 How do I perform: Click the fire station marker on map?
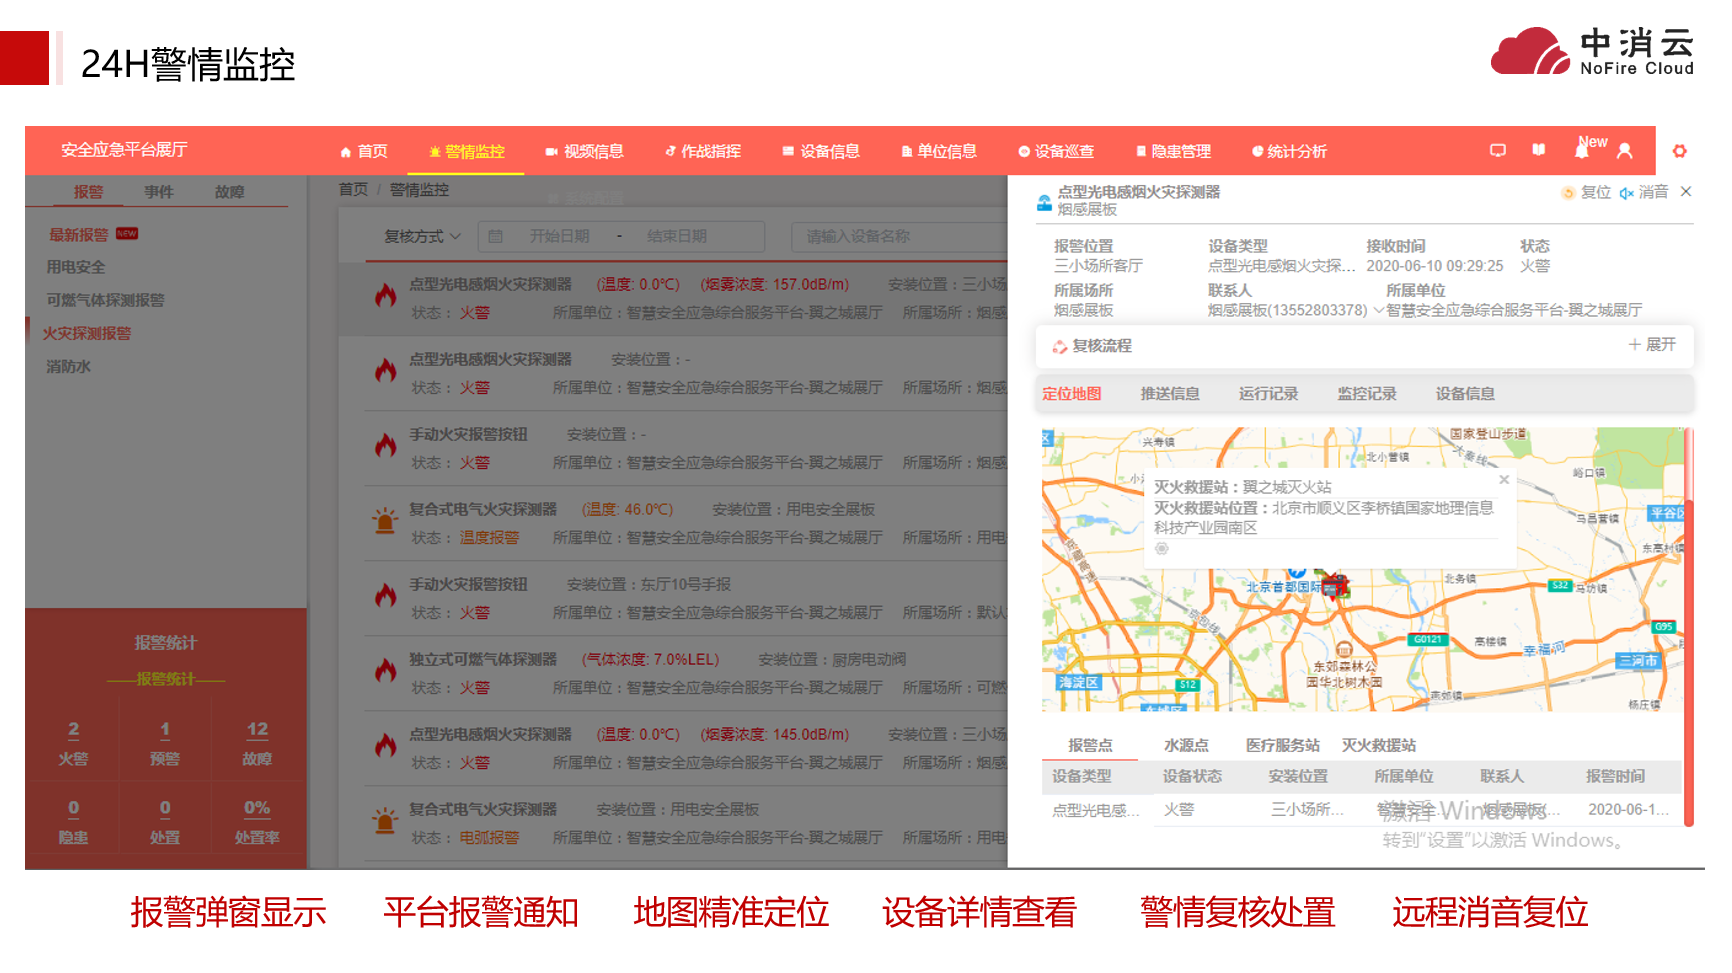click(x=1335, y=585)
